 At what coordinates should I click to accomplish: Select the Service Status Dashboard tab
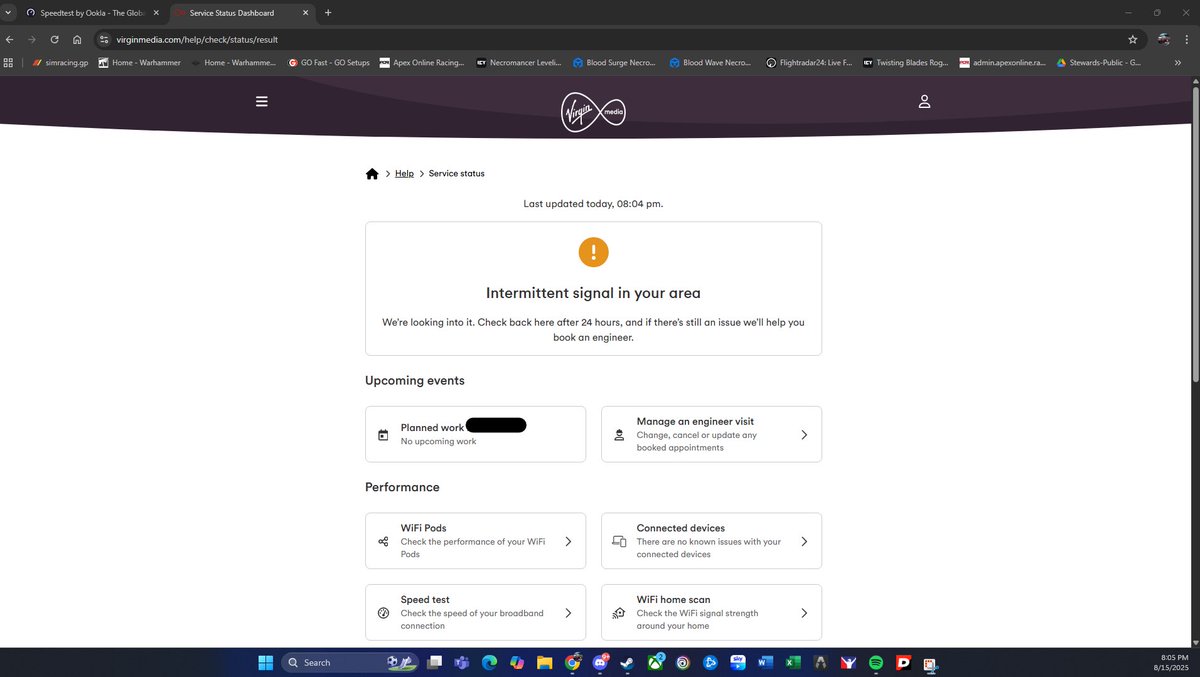(240, 13)
